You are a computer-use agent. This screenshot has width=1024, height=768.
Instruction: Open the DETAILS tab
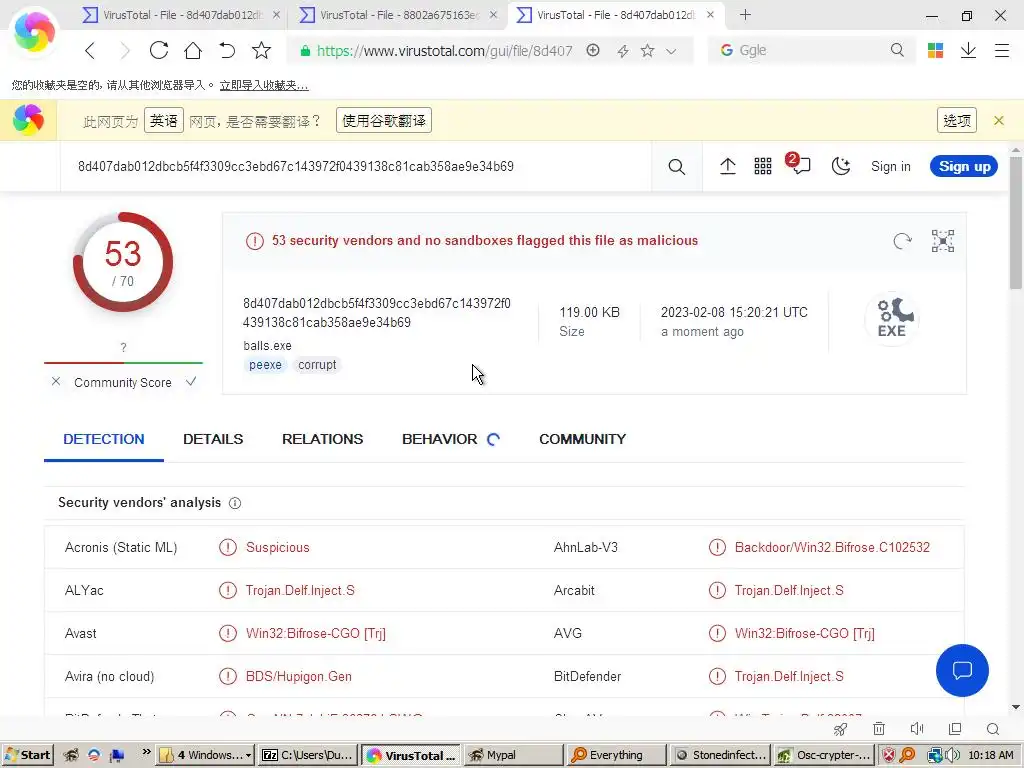213,439
